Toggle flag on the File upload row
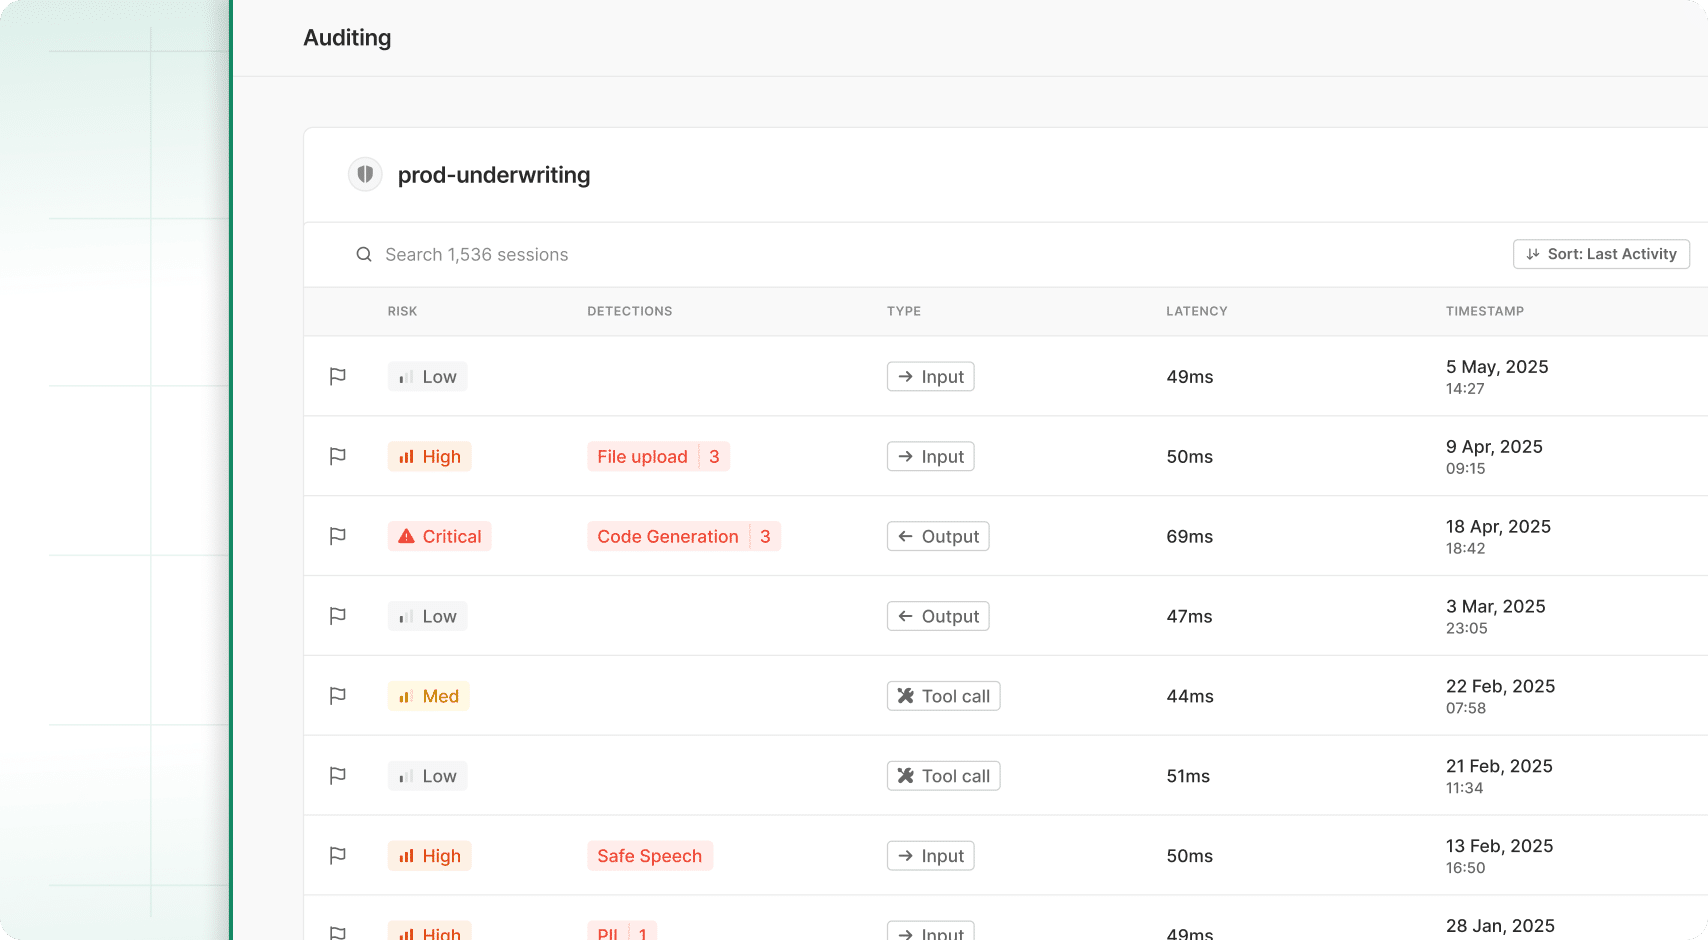The height and width of the screenshot is (940, 1708). (x=338, y=456)
